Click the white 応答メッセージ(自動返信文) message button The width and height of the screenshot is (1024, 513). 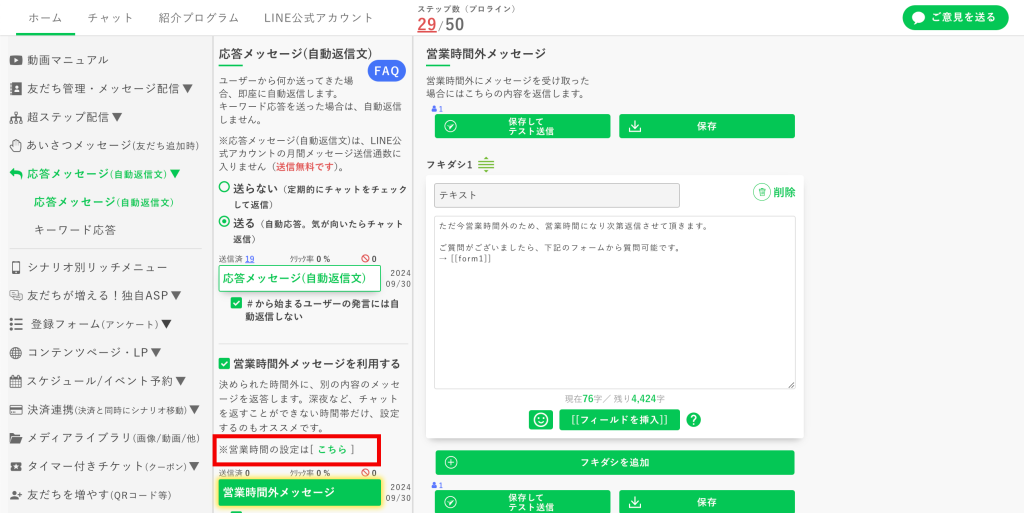click(x=299, y=278)
